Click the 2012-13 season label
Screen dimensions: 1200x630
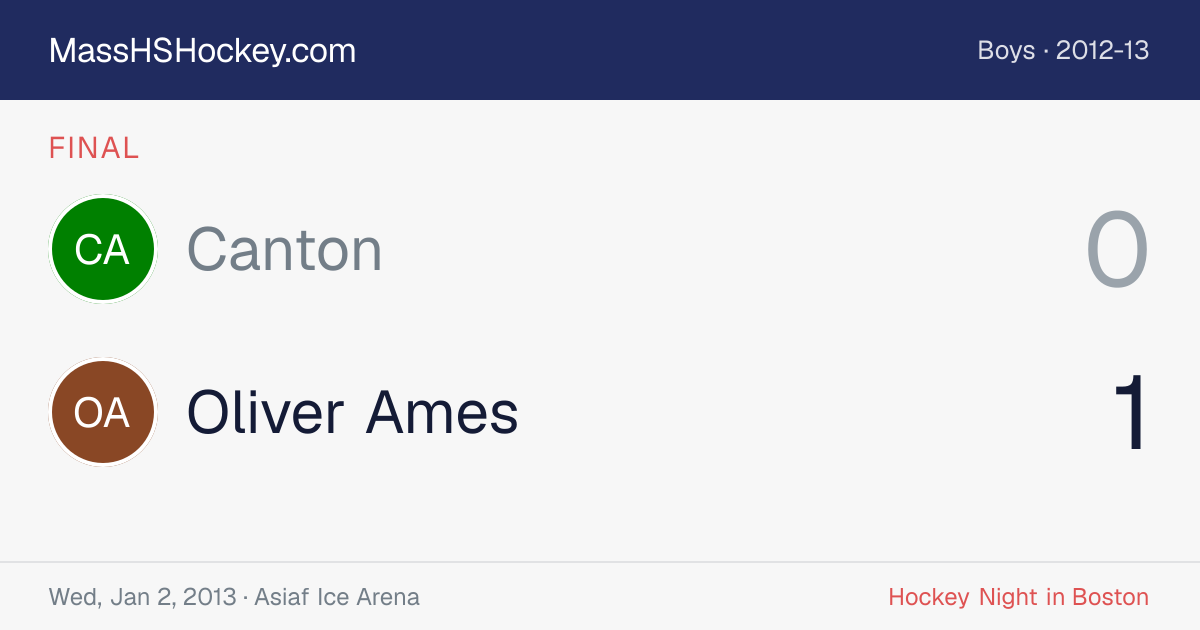pyautogui.click(x=1102, y=50)
